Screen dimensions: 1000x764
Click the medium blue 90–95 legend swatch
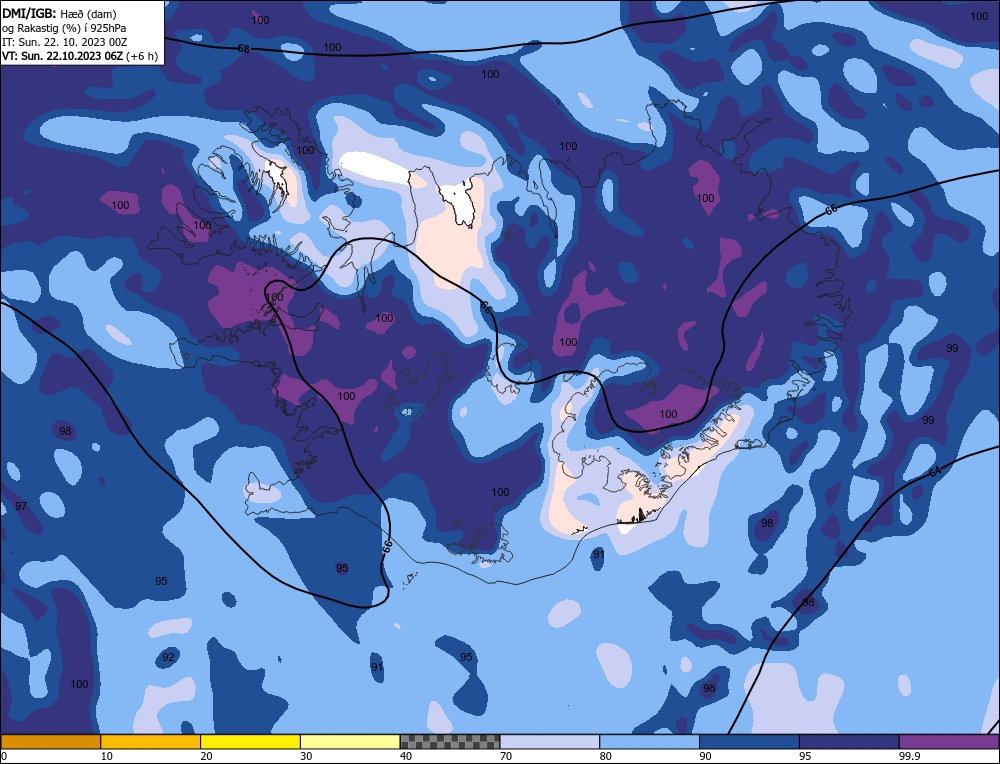point(749,742)
